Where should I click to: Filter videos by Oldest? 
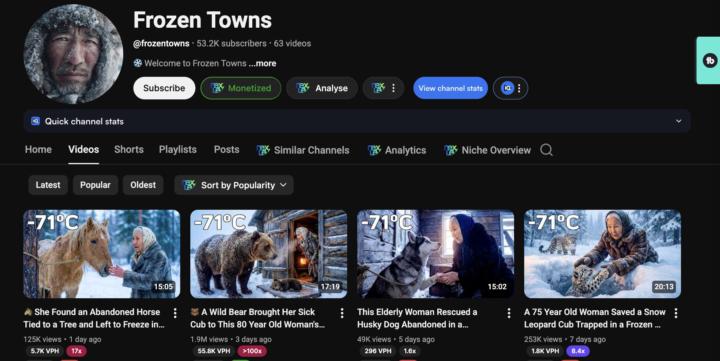143,185
